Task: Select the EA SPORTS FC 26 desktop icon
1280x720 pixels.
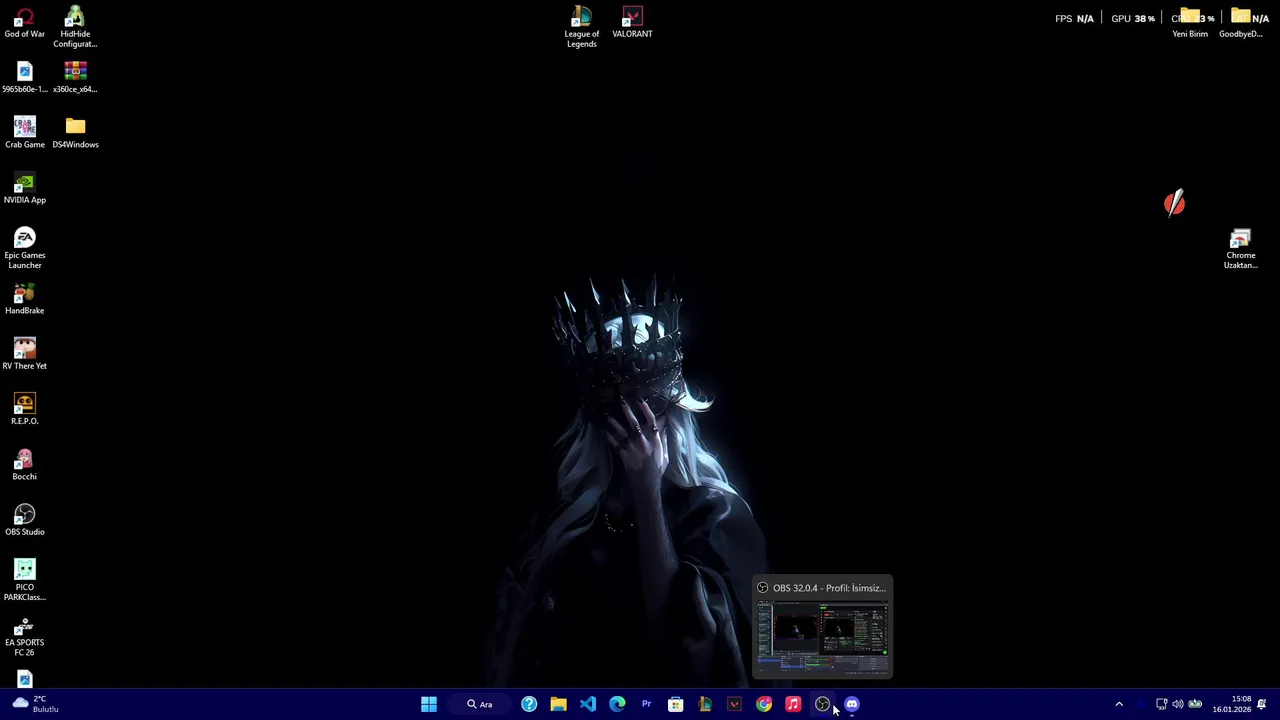Action: click(x=24, y=636)
